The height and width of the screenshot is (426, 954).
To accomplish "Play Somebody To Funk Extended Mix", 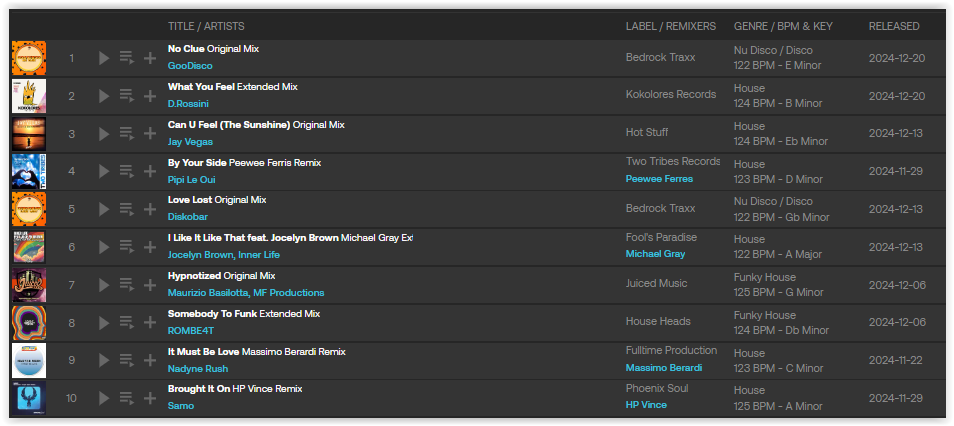I will coord(104,323).
